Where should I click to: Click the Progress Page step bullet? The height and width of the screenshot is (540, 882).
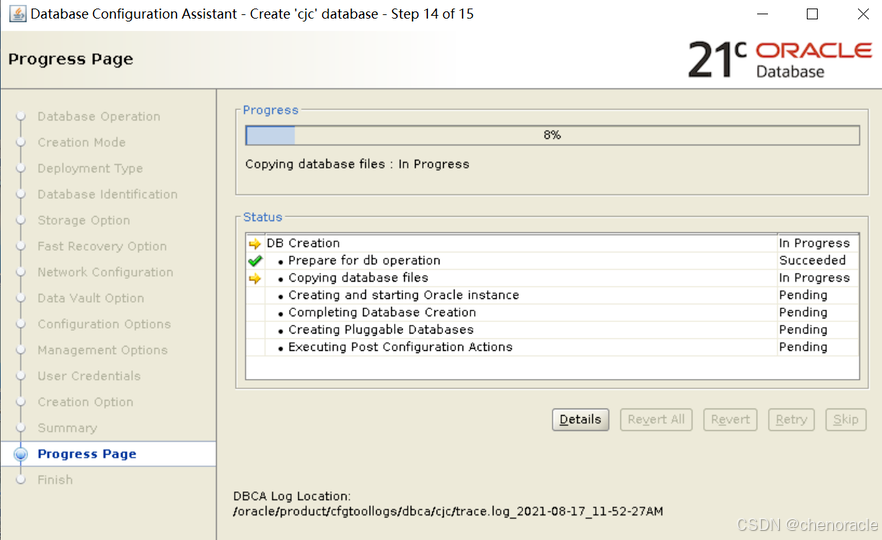[x=21, y=454]
